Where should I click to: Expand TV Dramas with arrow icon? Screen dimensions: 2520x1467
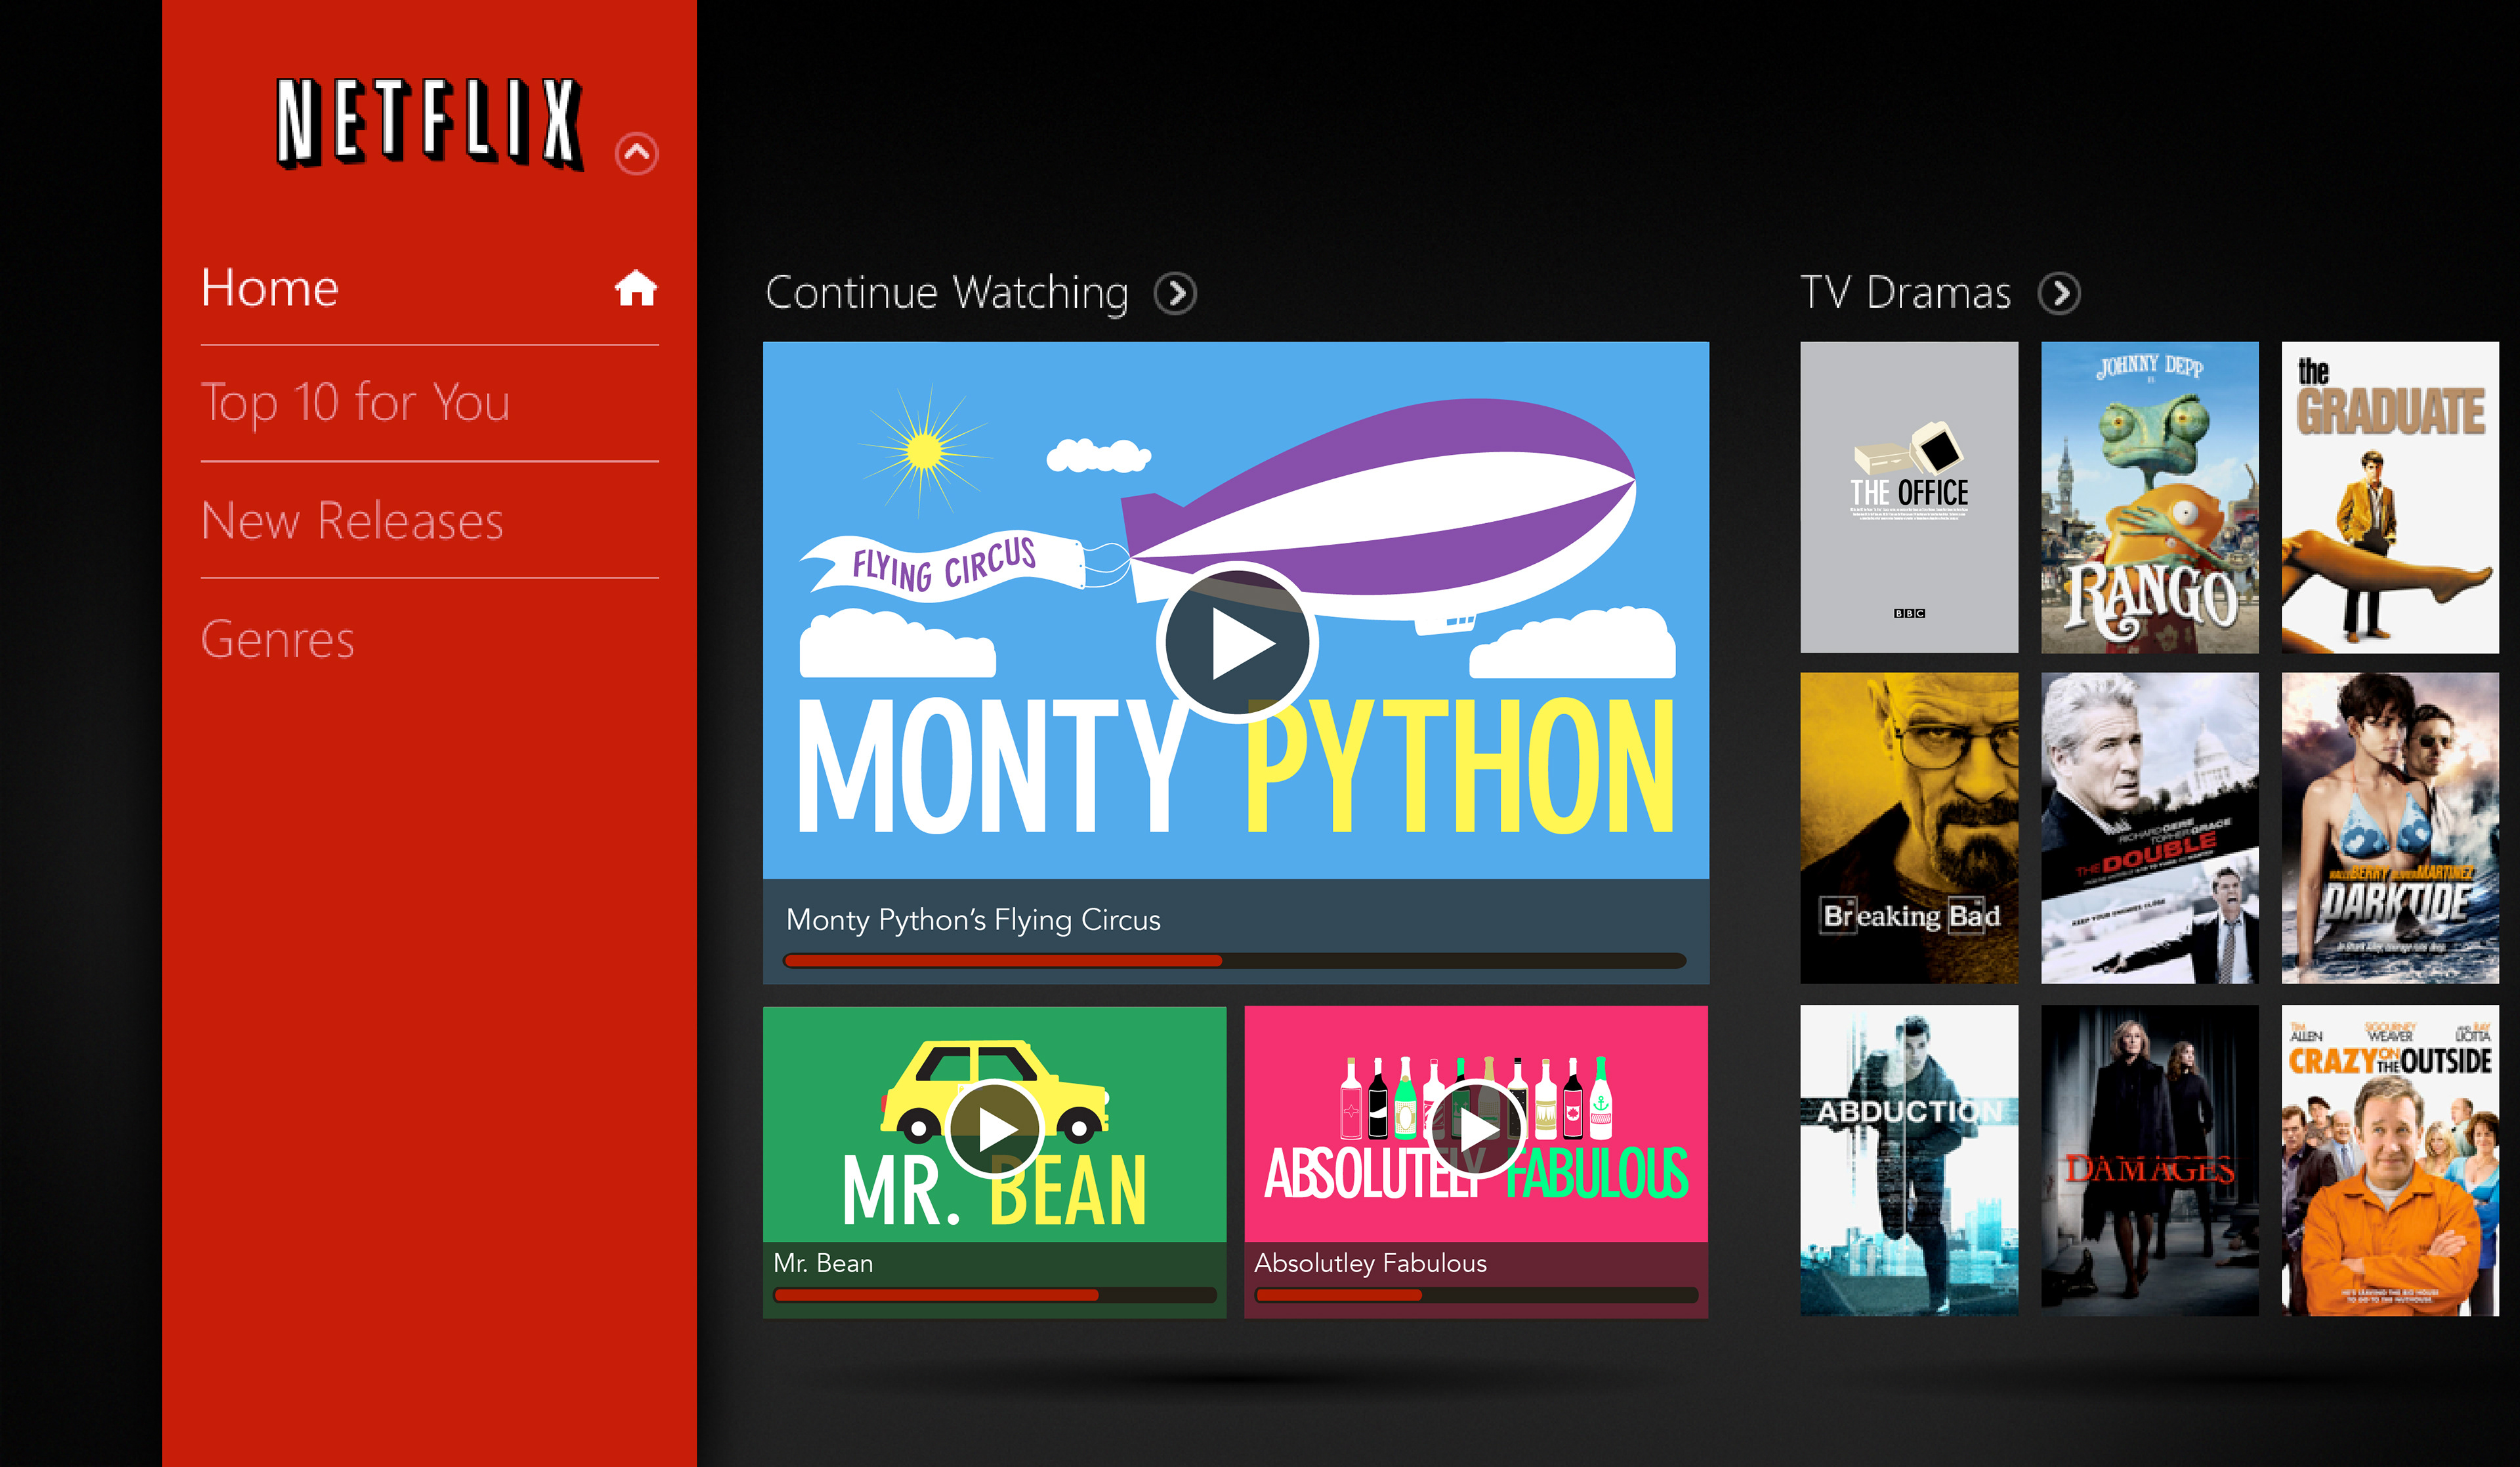pyautogui.click(x=2060, y=294)
